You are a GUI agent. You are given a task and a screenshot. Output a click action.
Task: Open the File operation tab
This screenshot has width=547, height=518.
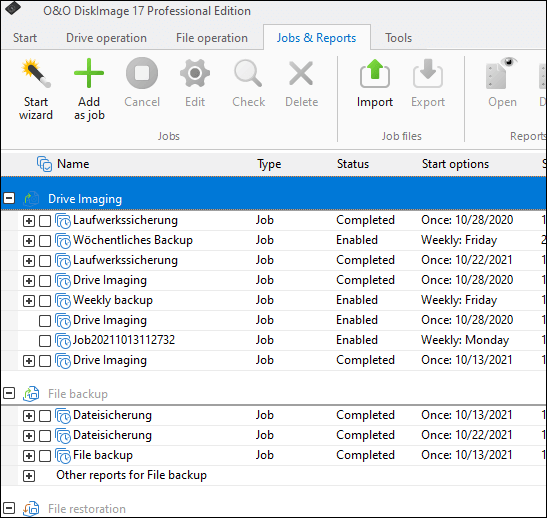click(x=212, y=38)
